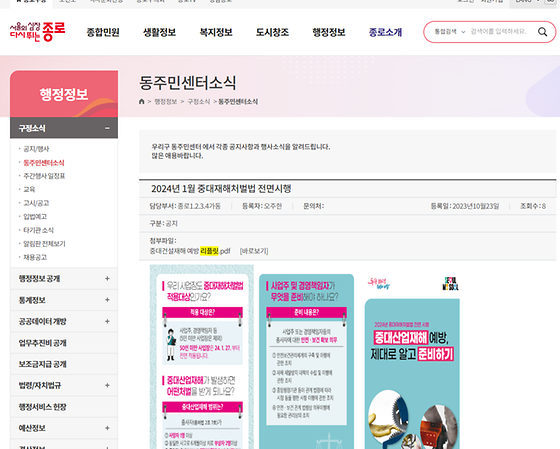560x449 pixels.
Task: Open 알림판 전체보기 in the sidebar
Action: click(x=44, y=244)
